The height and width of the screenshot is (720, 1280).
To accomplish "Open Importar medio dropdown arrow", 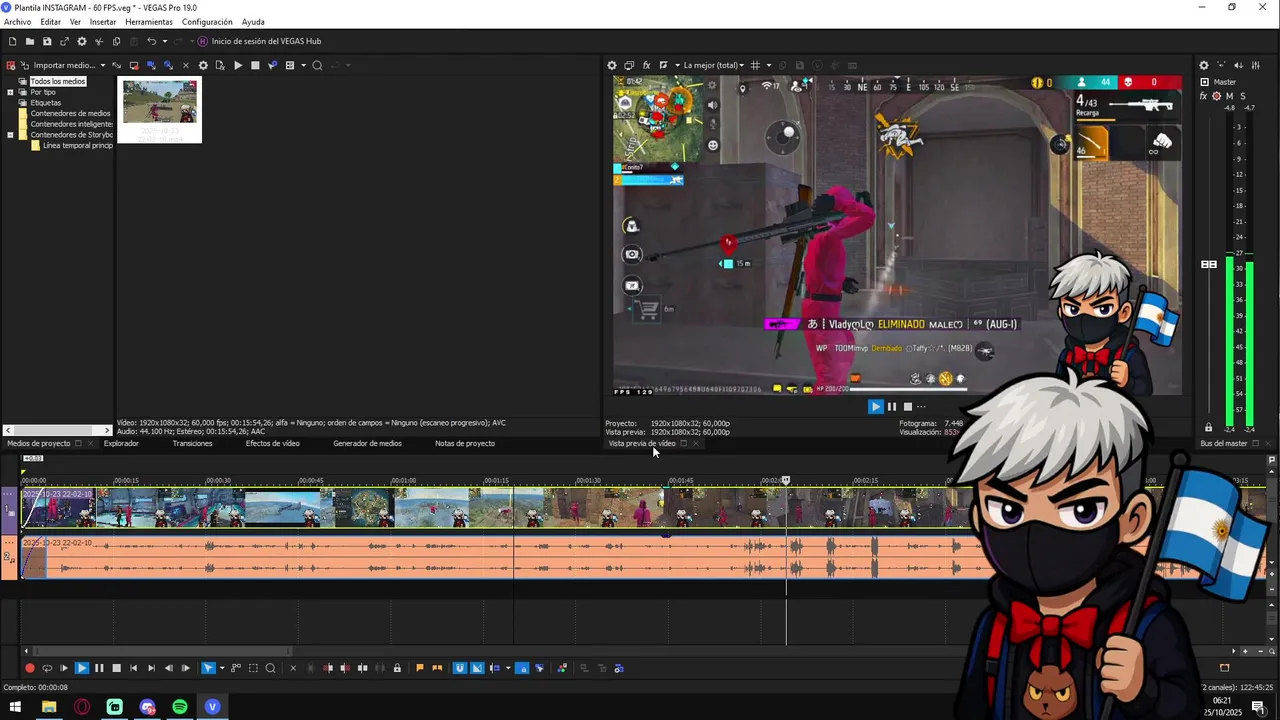I will pyautogui.click(x=102, y=65).
